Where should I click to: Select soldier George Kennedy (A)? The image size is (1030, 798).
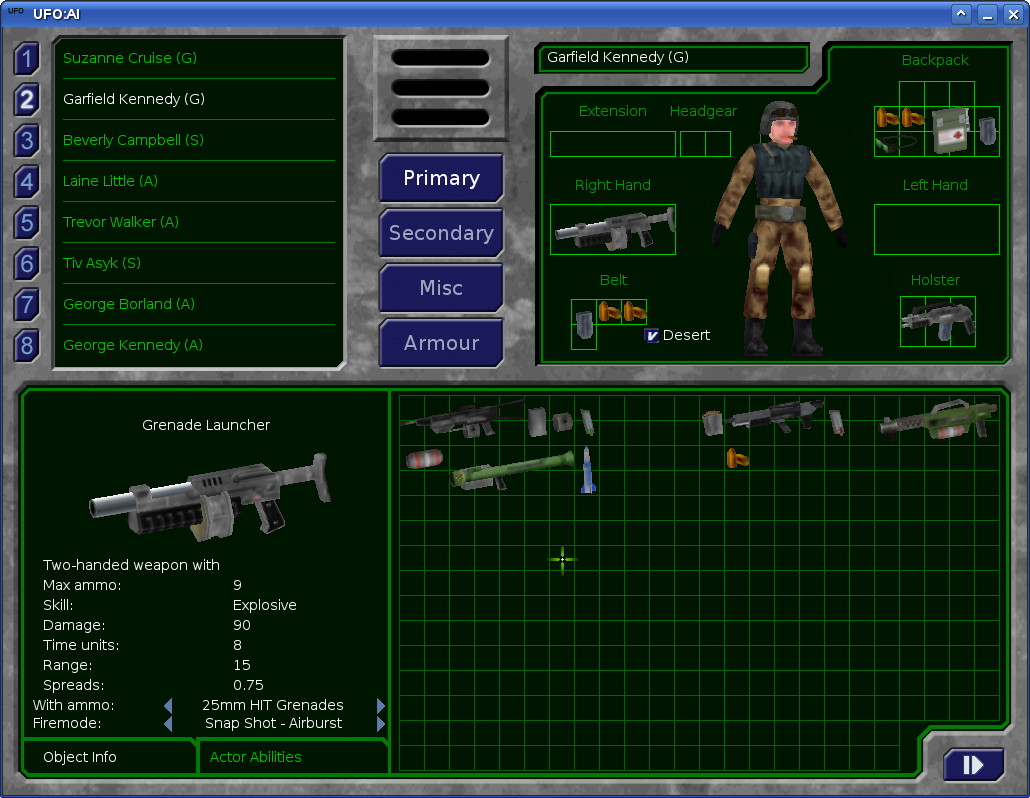point(199,345)
